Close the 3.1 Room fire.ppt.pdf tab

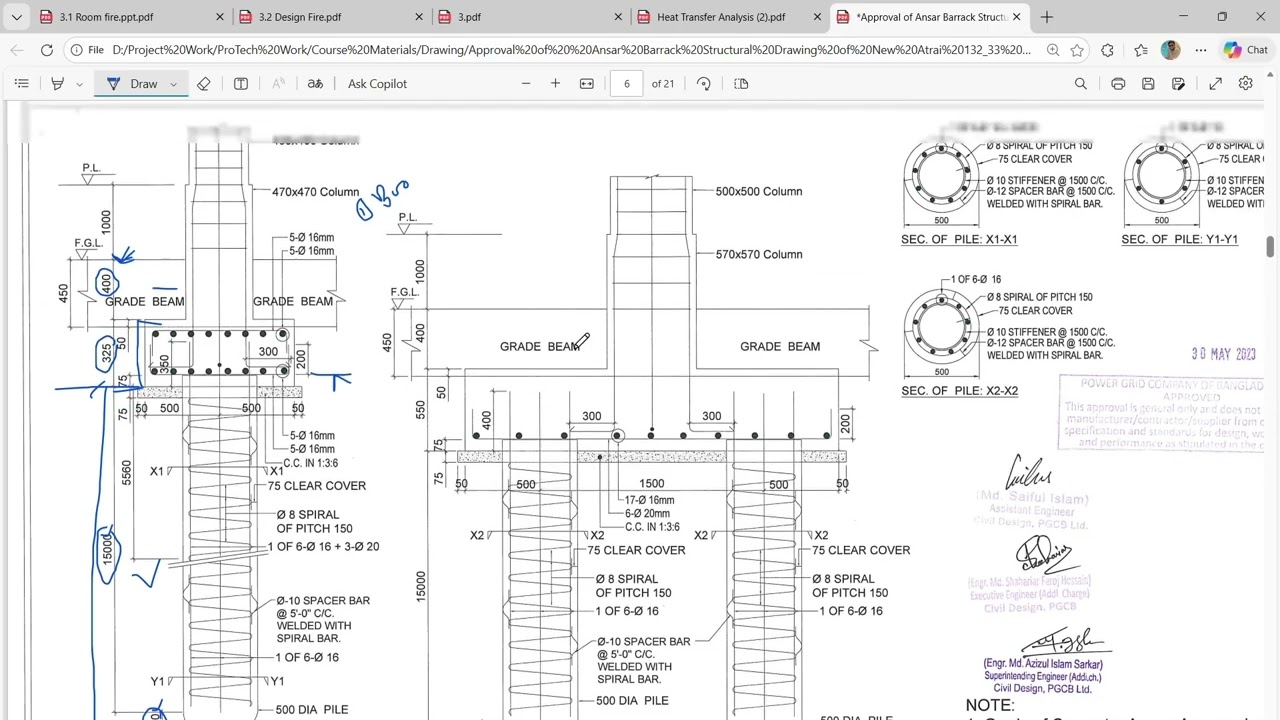pos(220,17)
